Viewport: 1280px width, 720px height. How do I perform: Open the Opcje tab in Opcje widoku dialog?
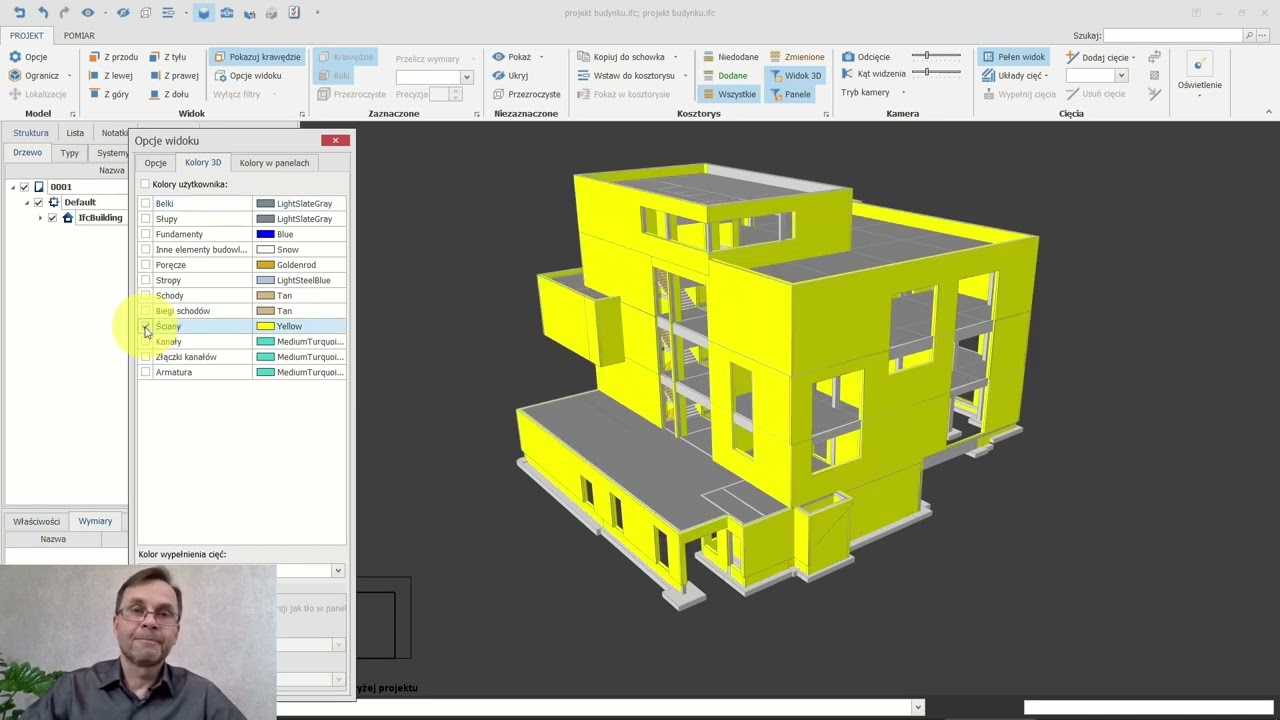(155, 163)
